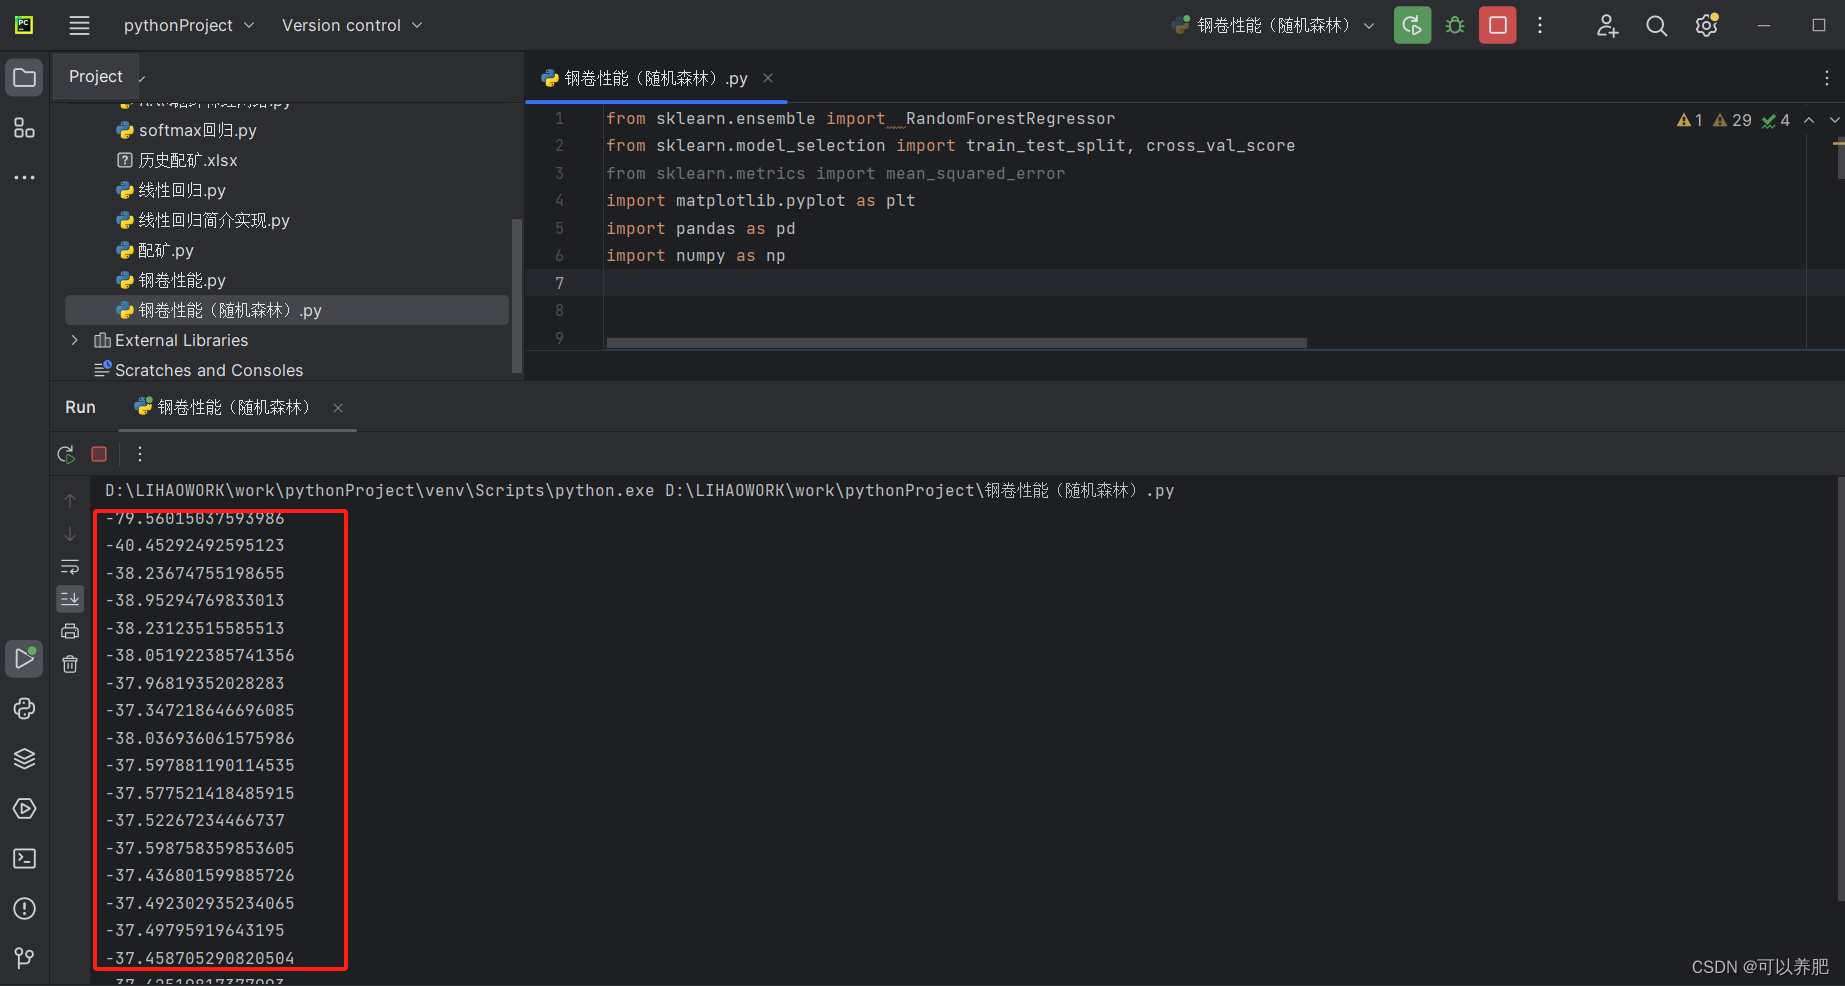Click console output -40.45292492595123
The height and width of the screenshot is (986, 1845).
pyautogui.click(x=195, y=545)
